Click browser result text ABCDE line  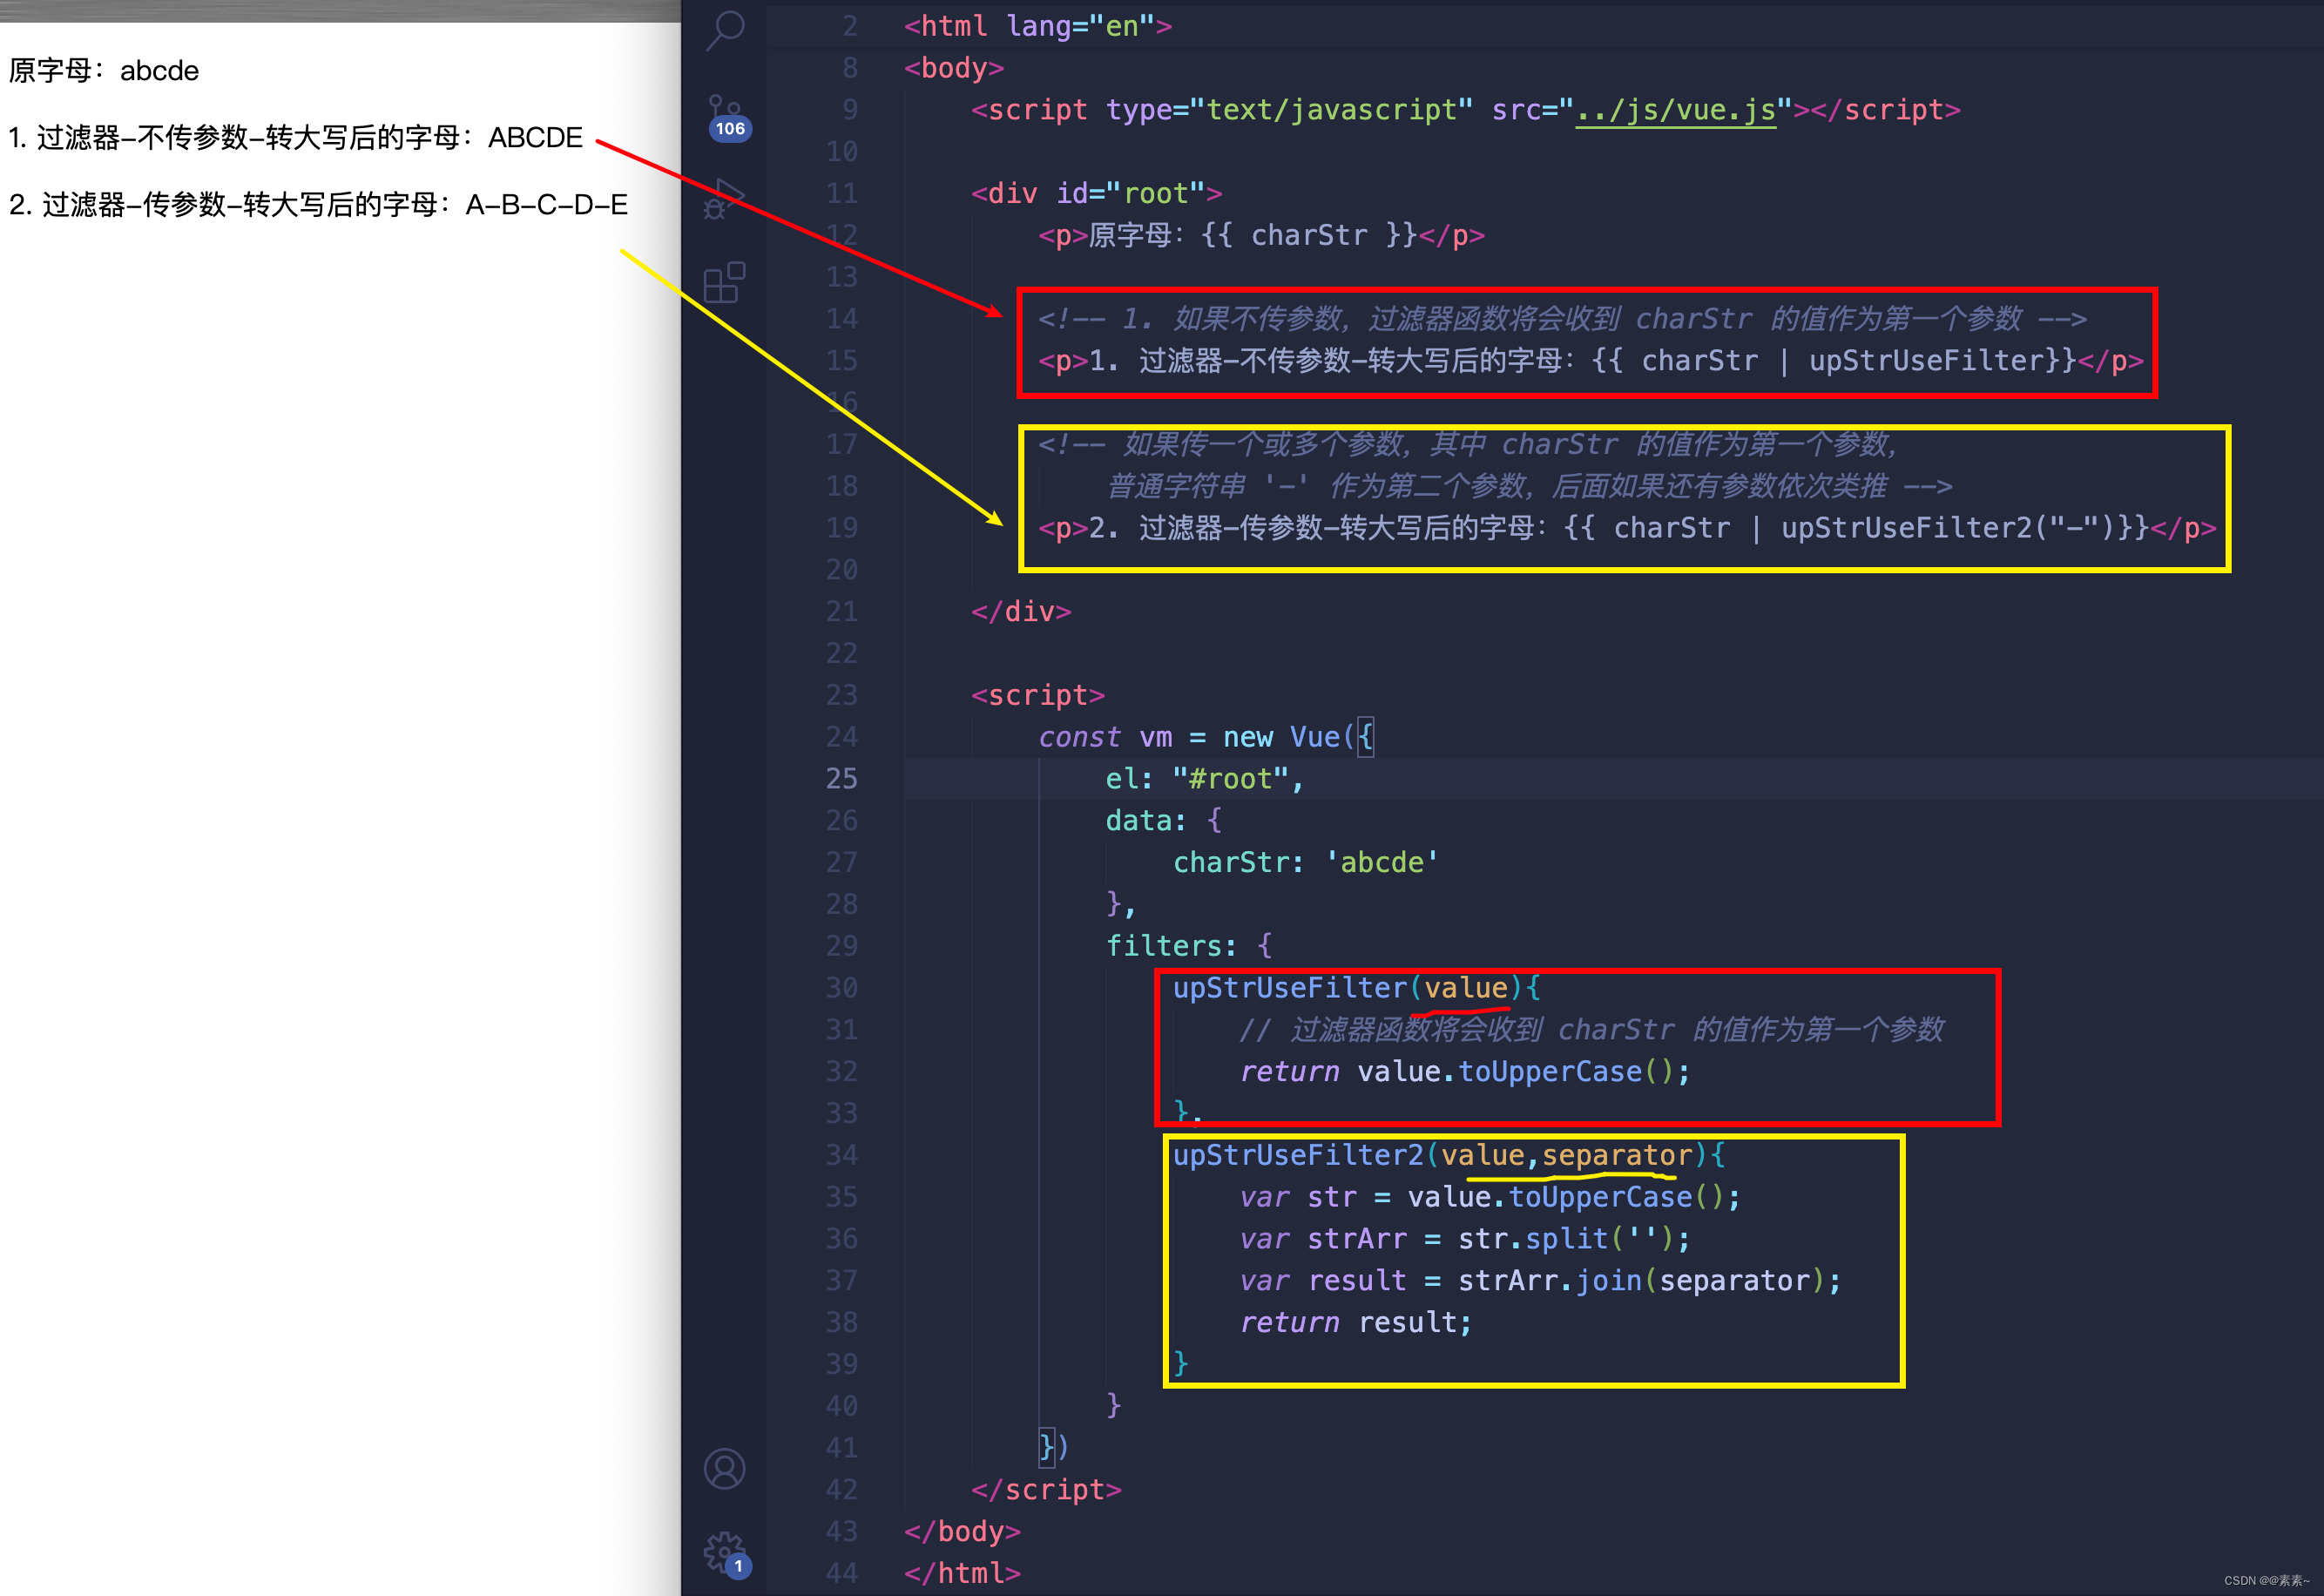click(295, 137)
